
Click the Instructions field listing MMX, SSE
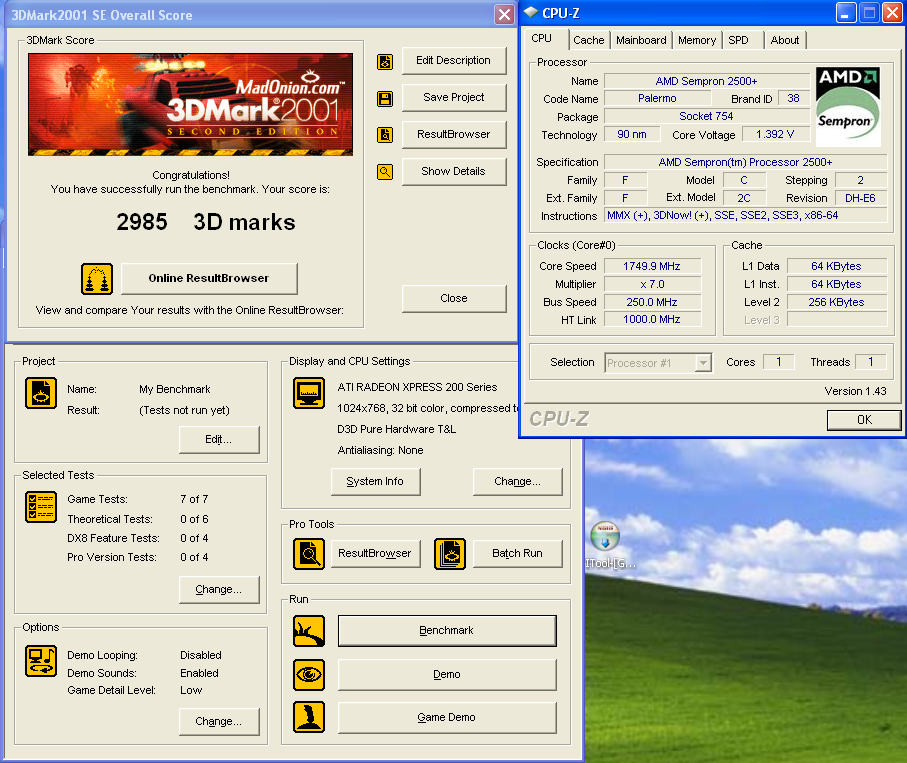745,216
